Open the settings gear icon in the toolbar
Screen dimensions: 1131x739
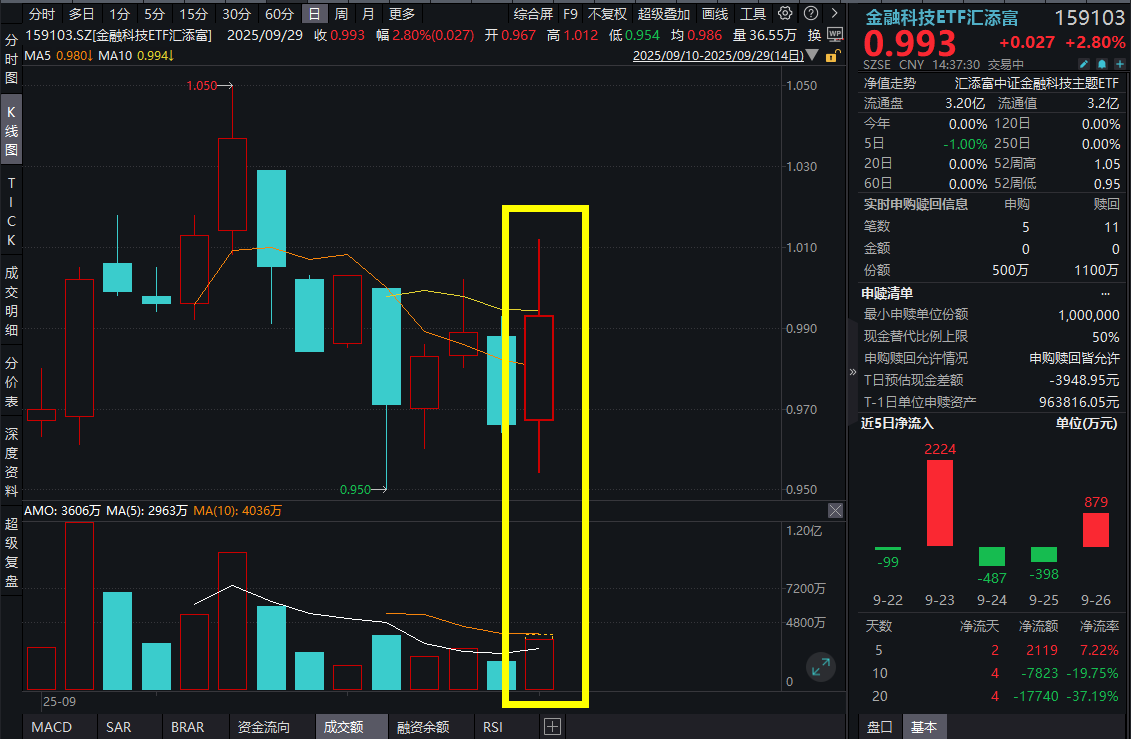click(x=786, y=14)
